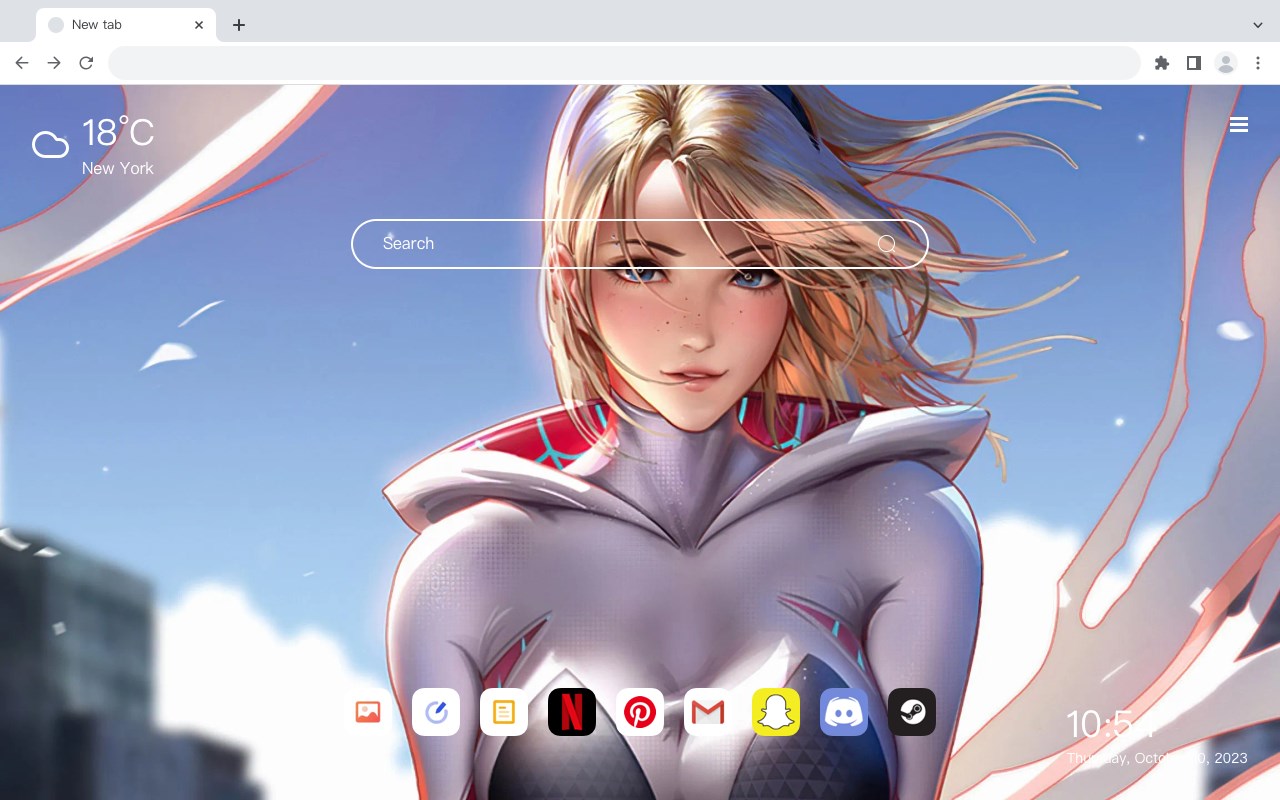Toggle the browser side panel
The width and height of the screenshot is (1280, 800).
click(1193, 63)
